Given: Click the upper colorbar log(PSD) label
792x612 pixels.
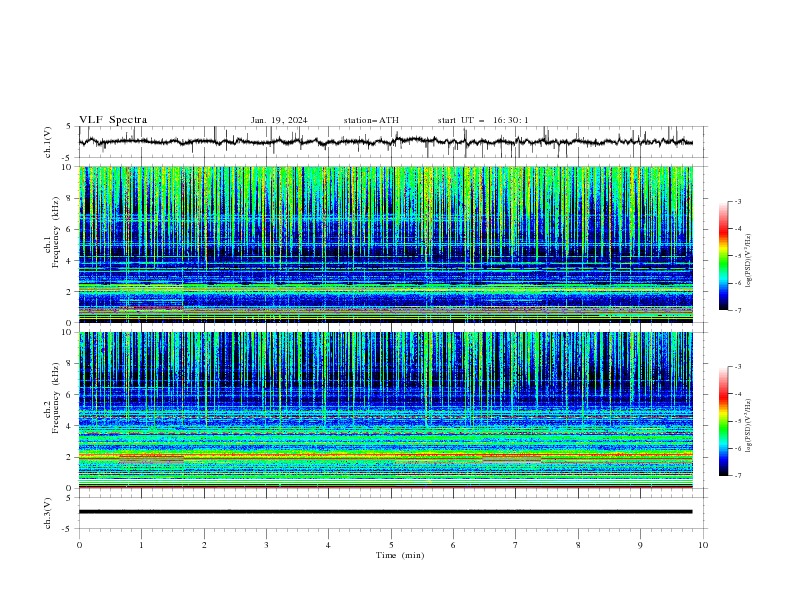Looking at the screenshot, I should (x=748, y=261).
